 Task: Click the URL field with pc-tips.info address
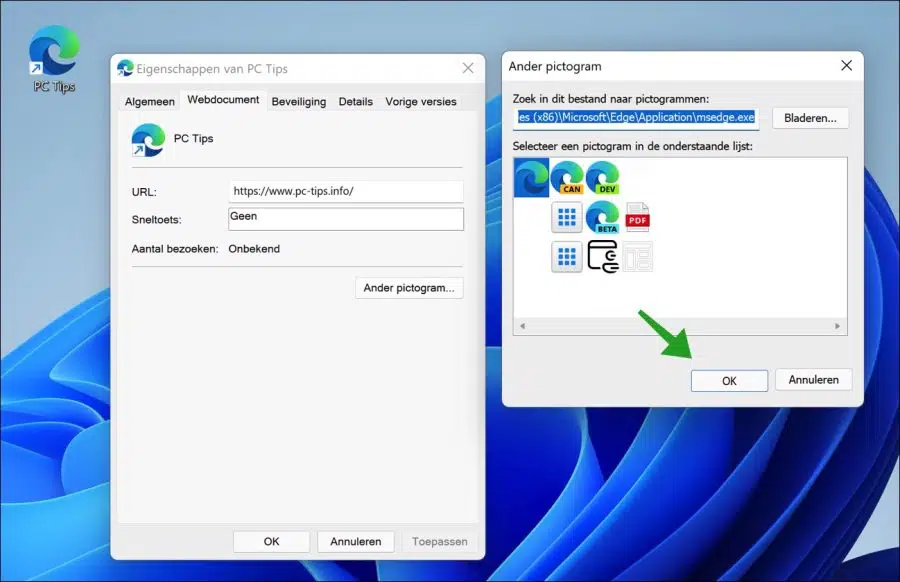coord(346,191)
